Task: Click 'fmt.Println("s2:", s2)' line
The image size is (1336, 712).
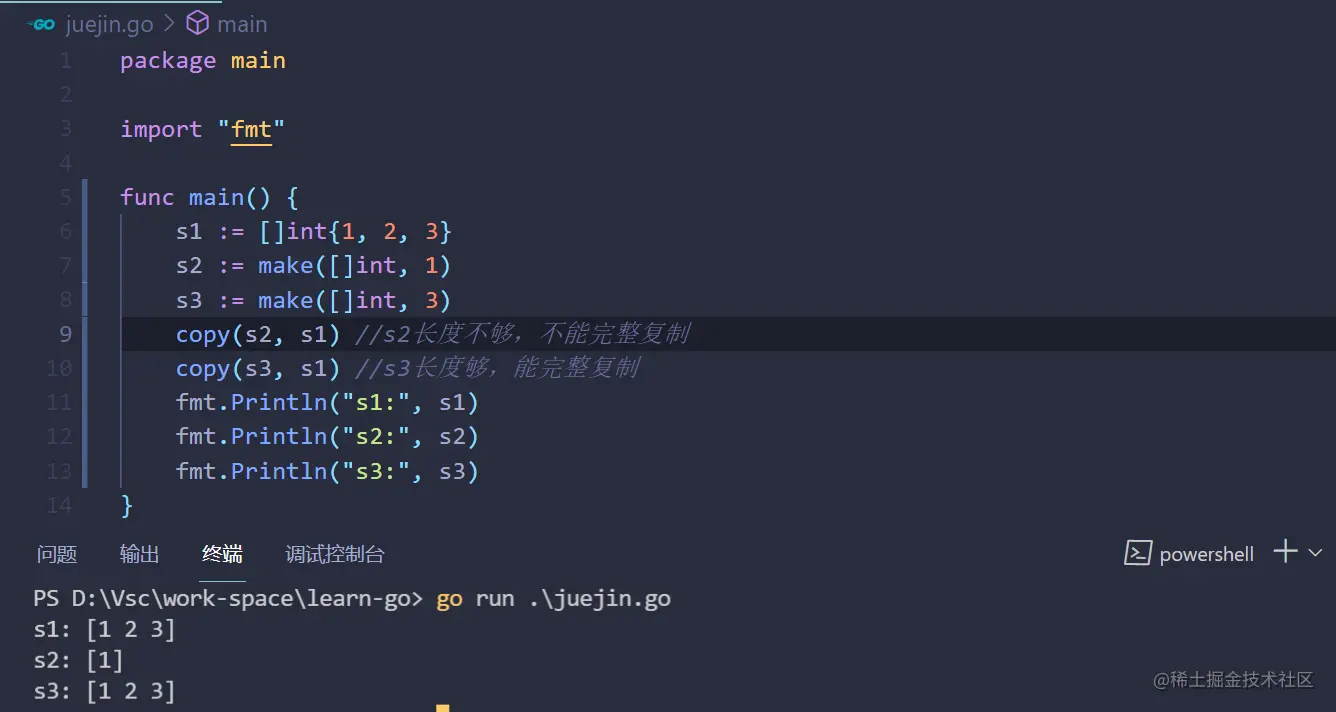Action: 328,437
